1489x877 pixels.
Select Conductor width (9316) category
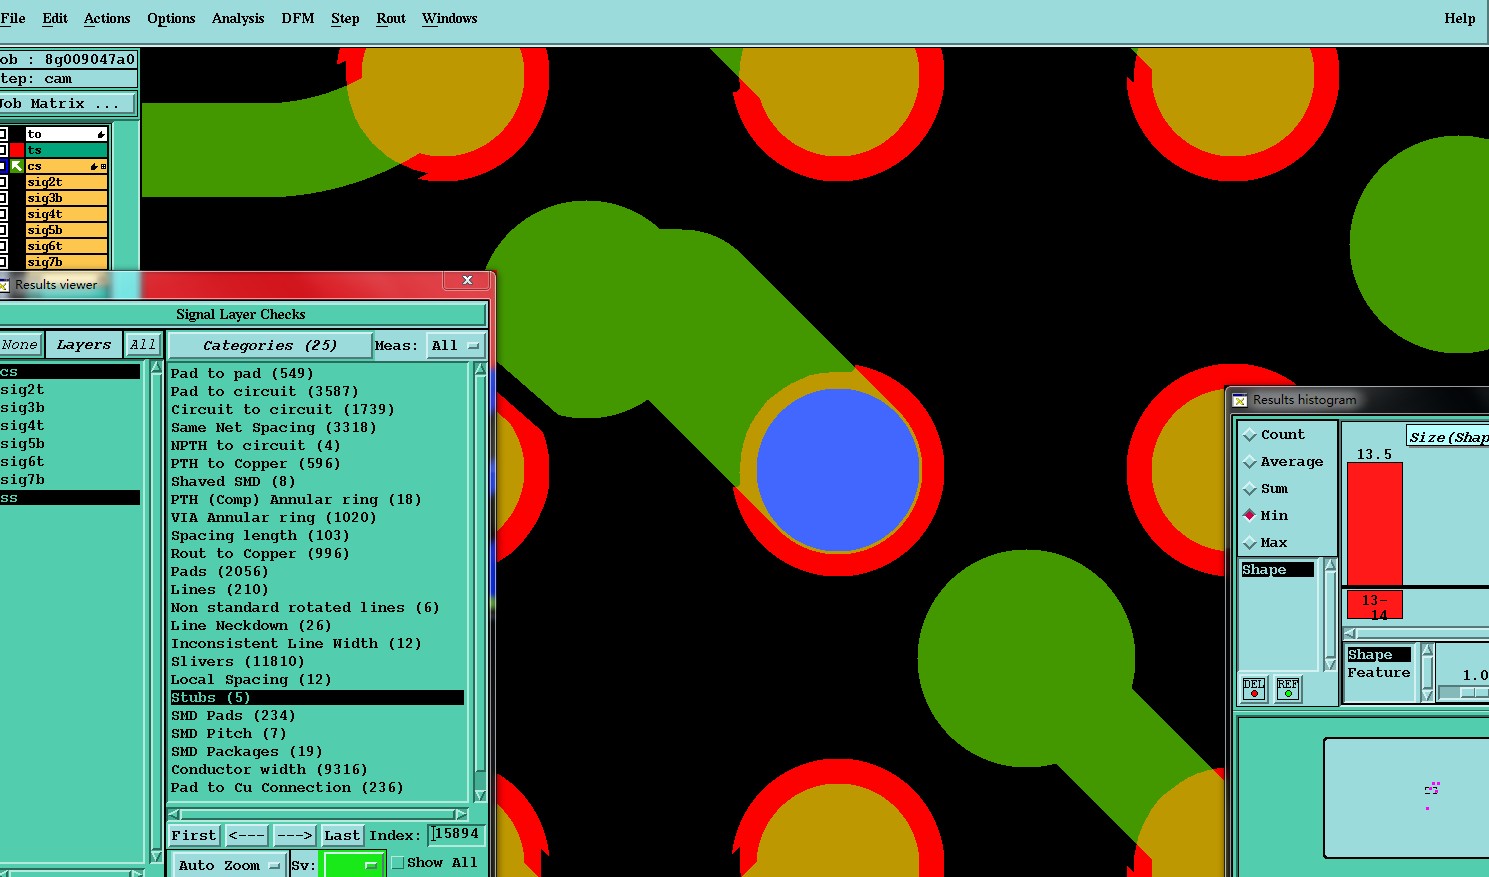point(269,770)
